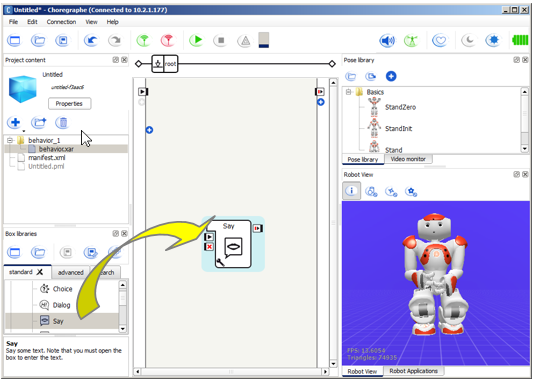Viewport: 533px width, 387px height.
Task: Click the root box in flow diagram path
Action: tap(165, 64)
